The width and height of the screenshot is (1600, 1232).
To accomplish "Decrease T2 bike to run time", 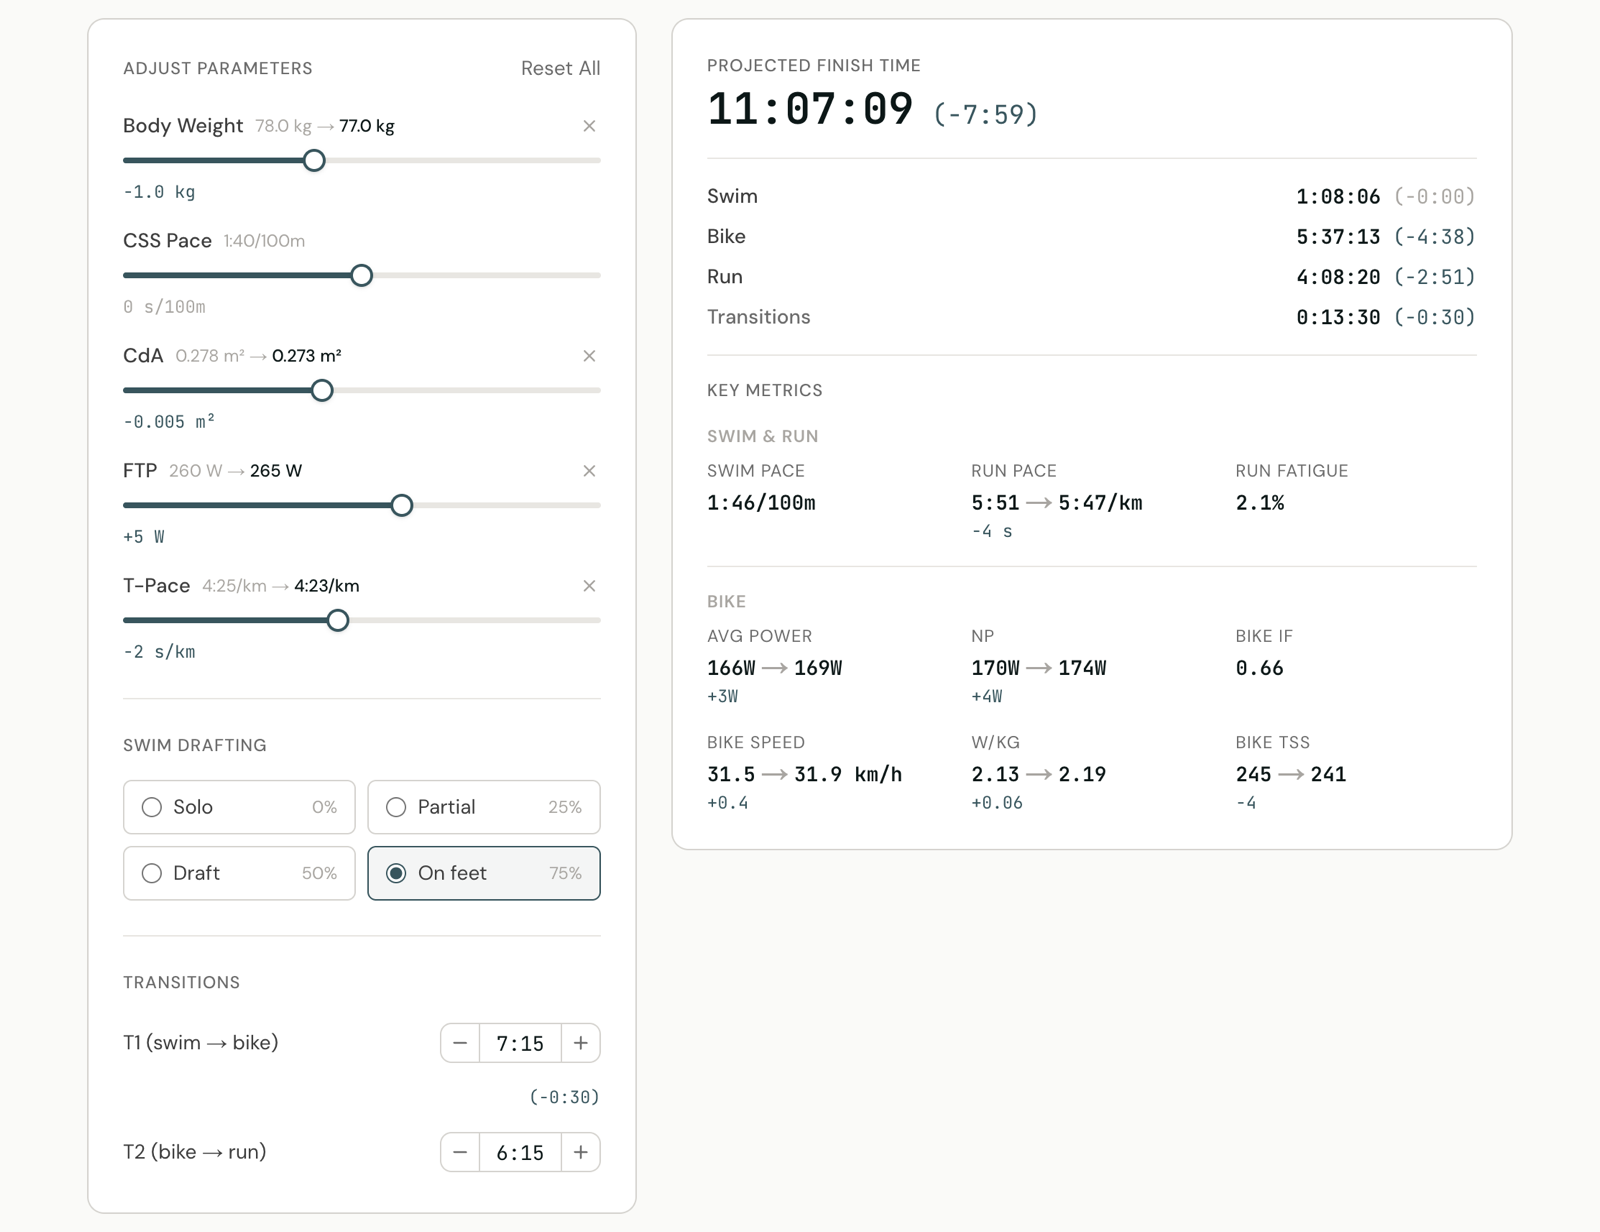I will pyautogui.click(x=460, y=1152).
